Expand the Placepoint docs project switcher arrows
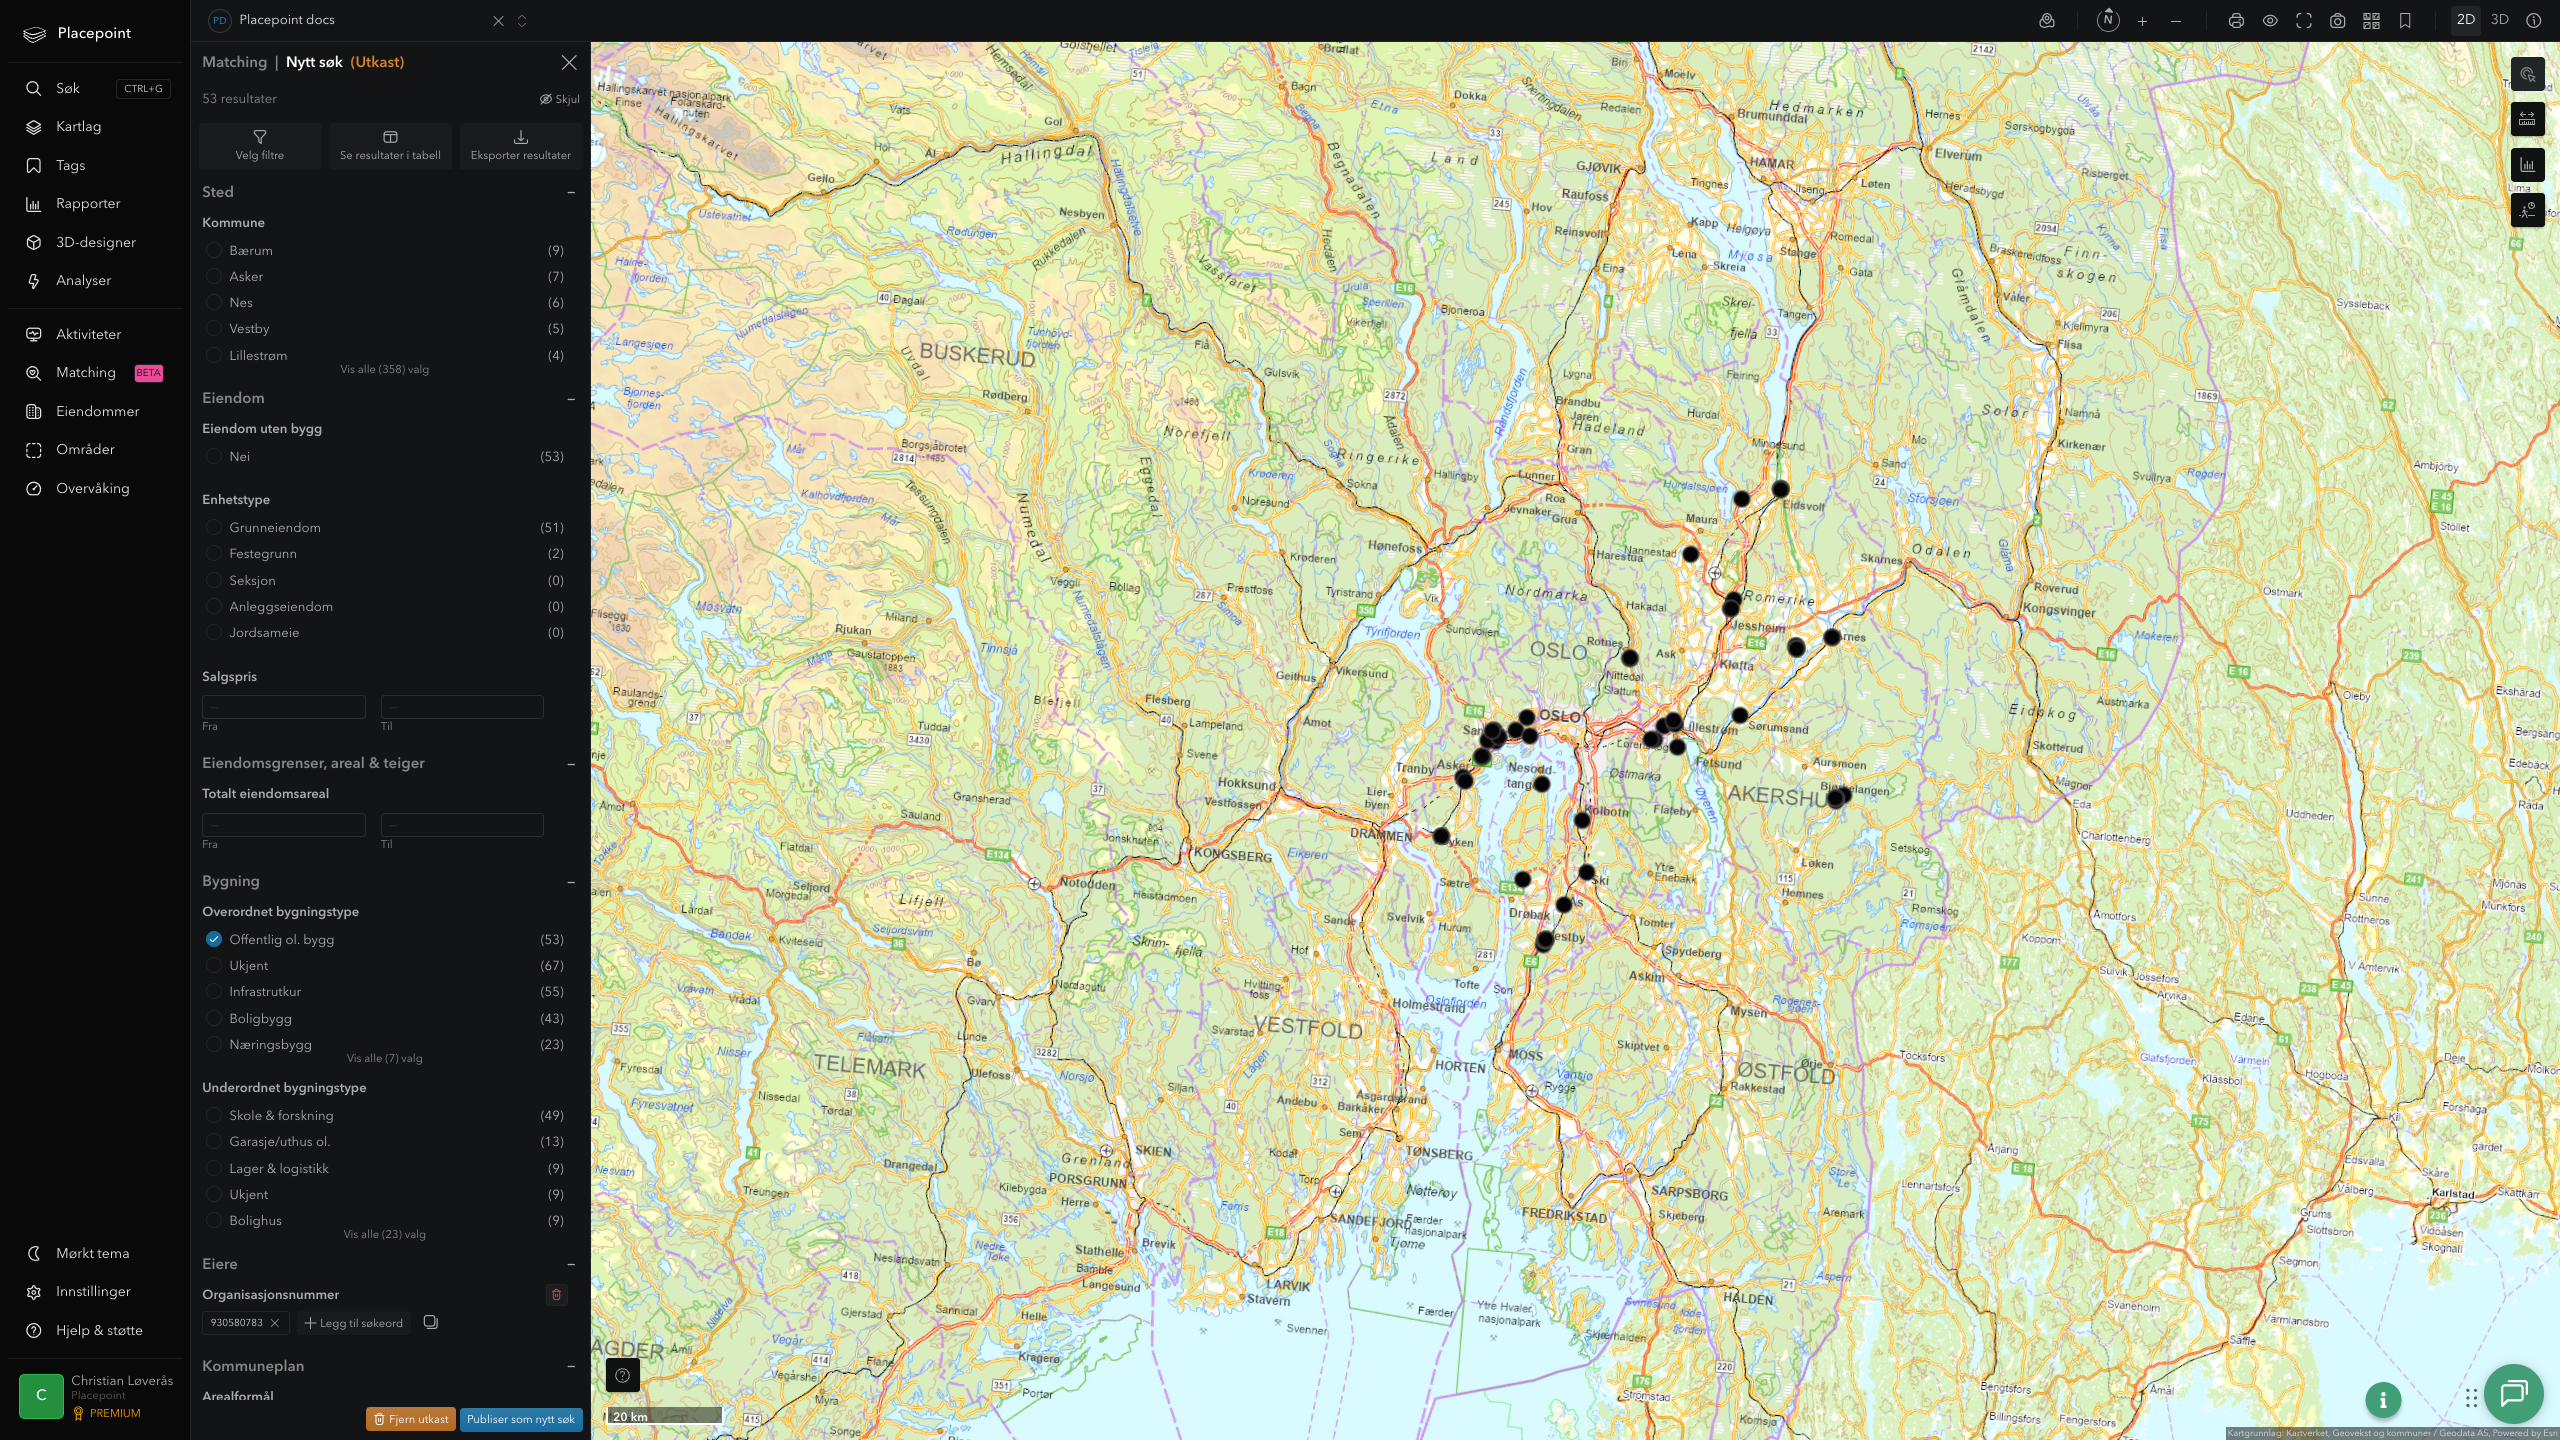Viewport: 2560px width, 1440px height. [x=522, y=21]
